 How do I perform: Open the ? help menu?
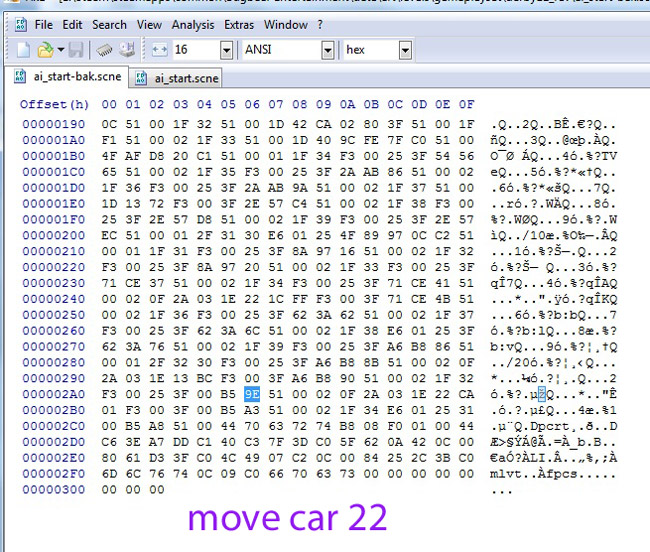click(320, 25)
